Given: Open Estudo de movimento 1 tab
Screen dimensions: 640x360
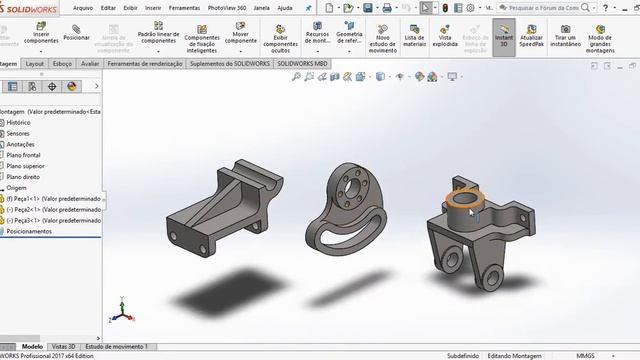Looking at the screenshot, I should [116, 347].
